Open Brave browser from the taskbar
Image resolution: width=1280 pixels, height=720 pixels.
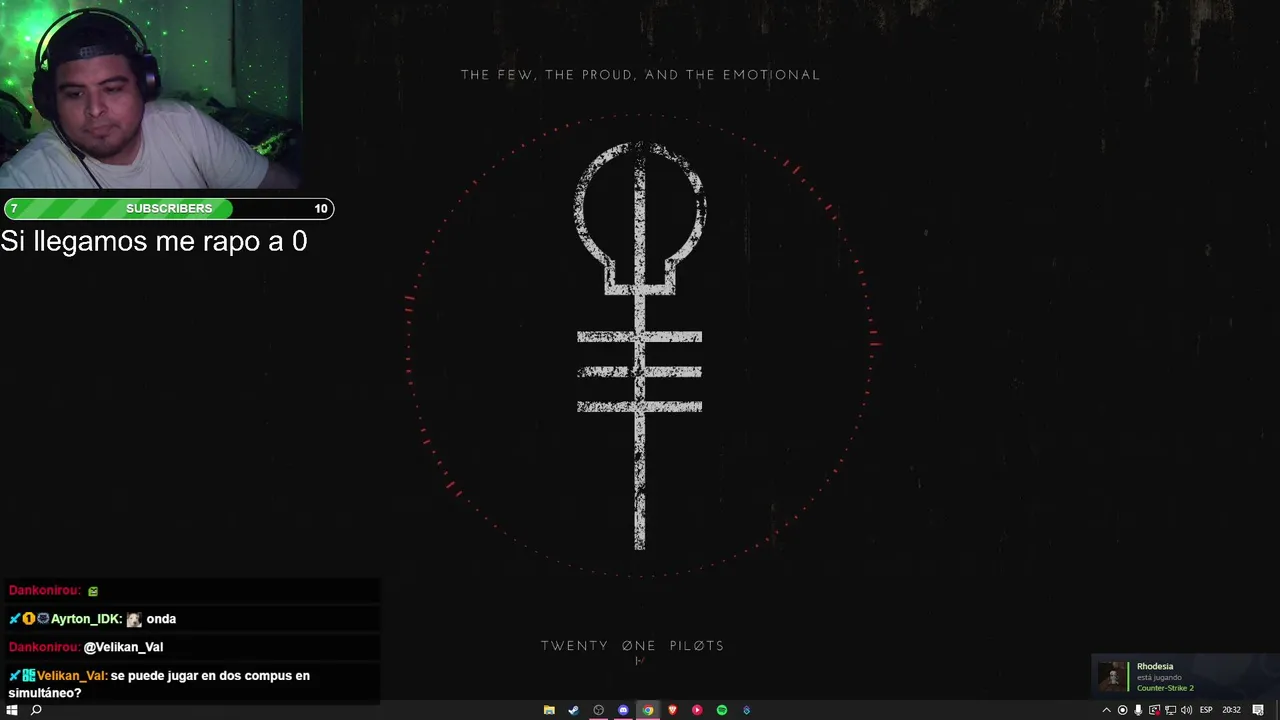[x=672, y=710]
